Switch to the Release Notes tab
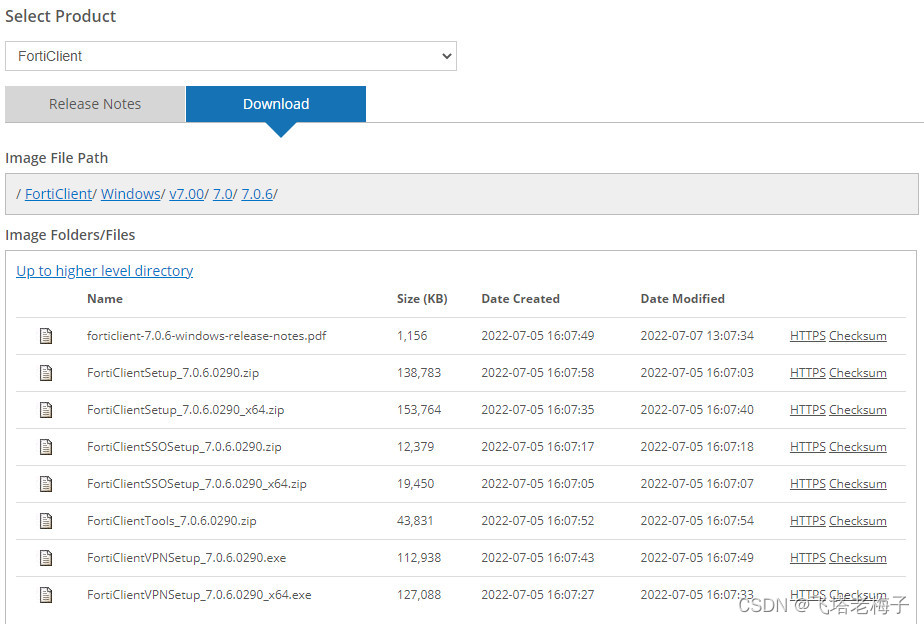 95,104
